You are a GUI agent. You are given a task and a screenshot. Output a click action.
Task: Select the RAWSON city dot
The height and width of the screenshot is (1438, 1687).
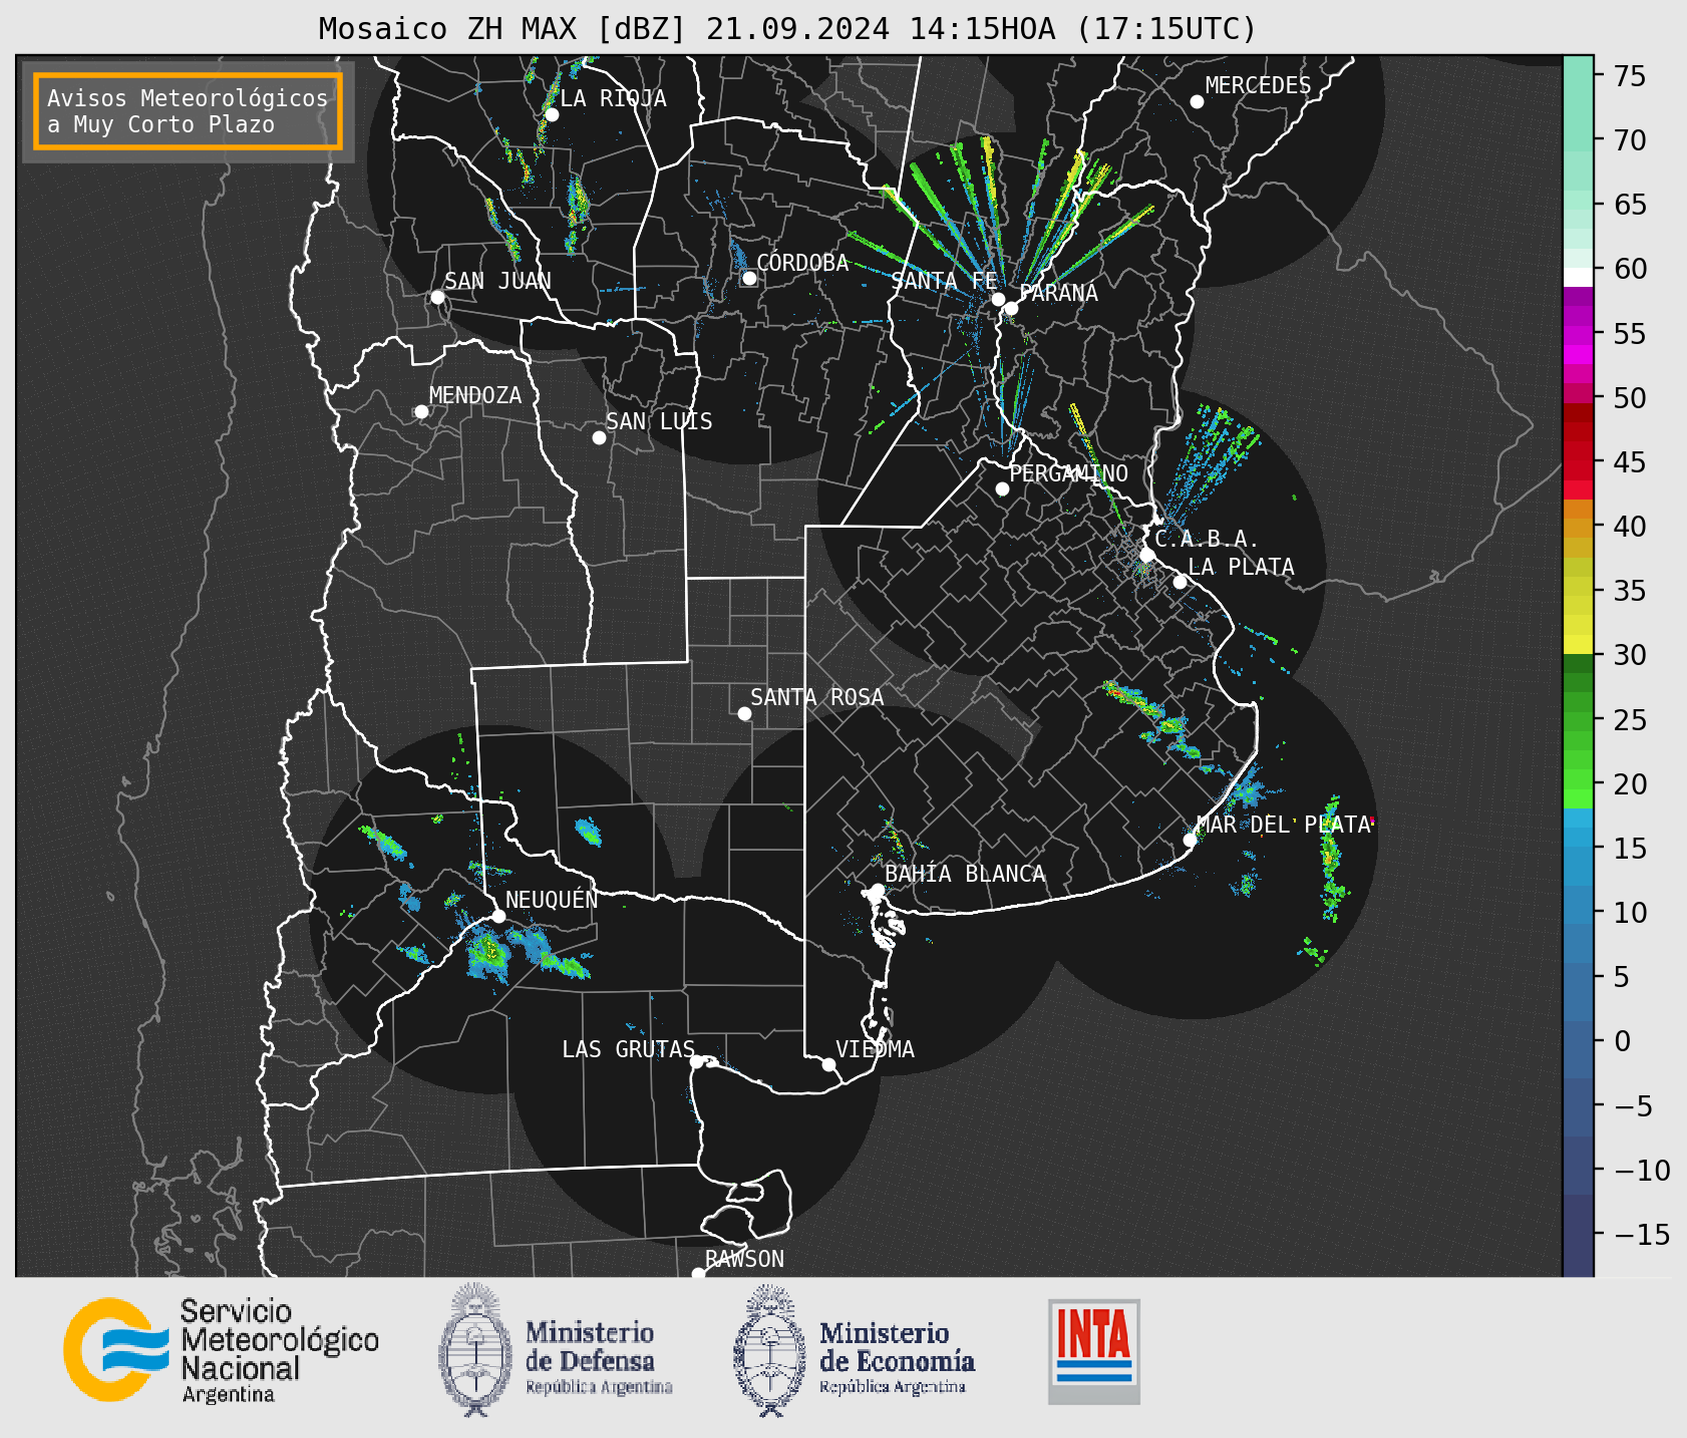(698, 1274)
